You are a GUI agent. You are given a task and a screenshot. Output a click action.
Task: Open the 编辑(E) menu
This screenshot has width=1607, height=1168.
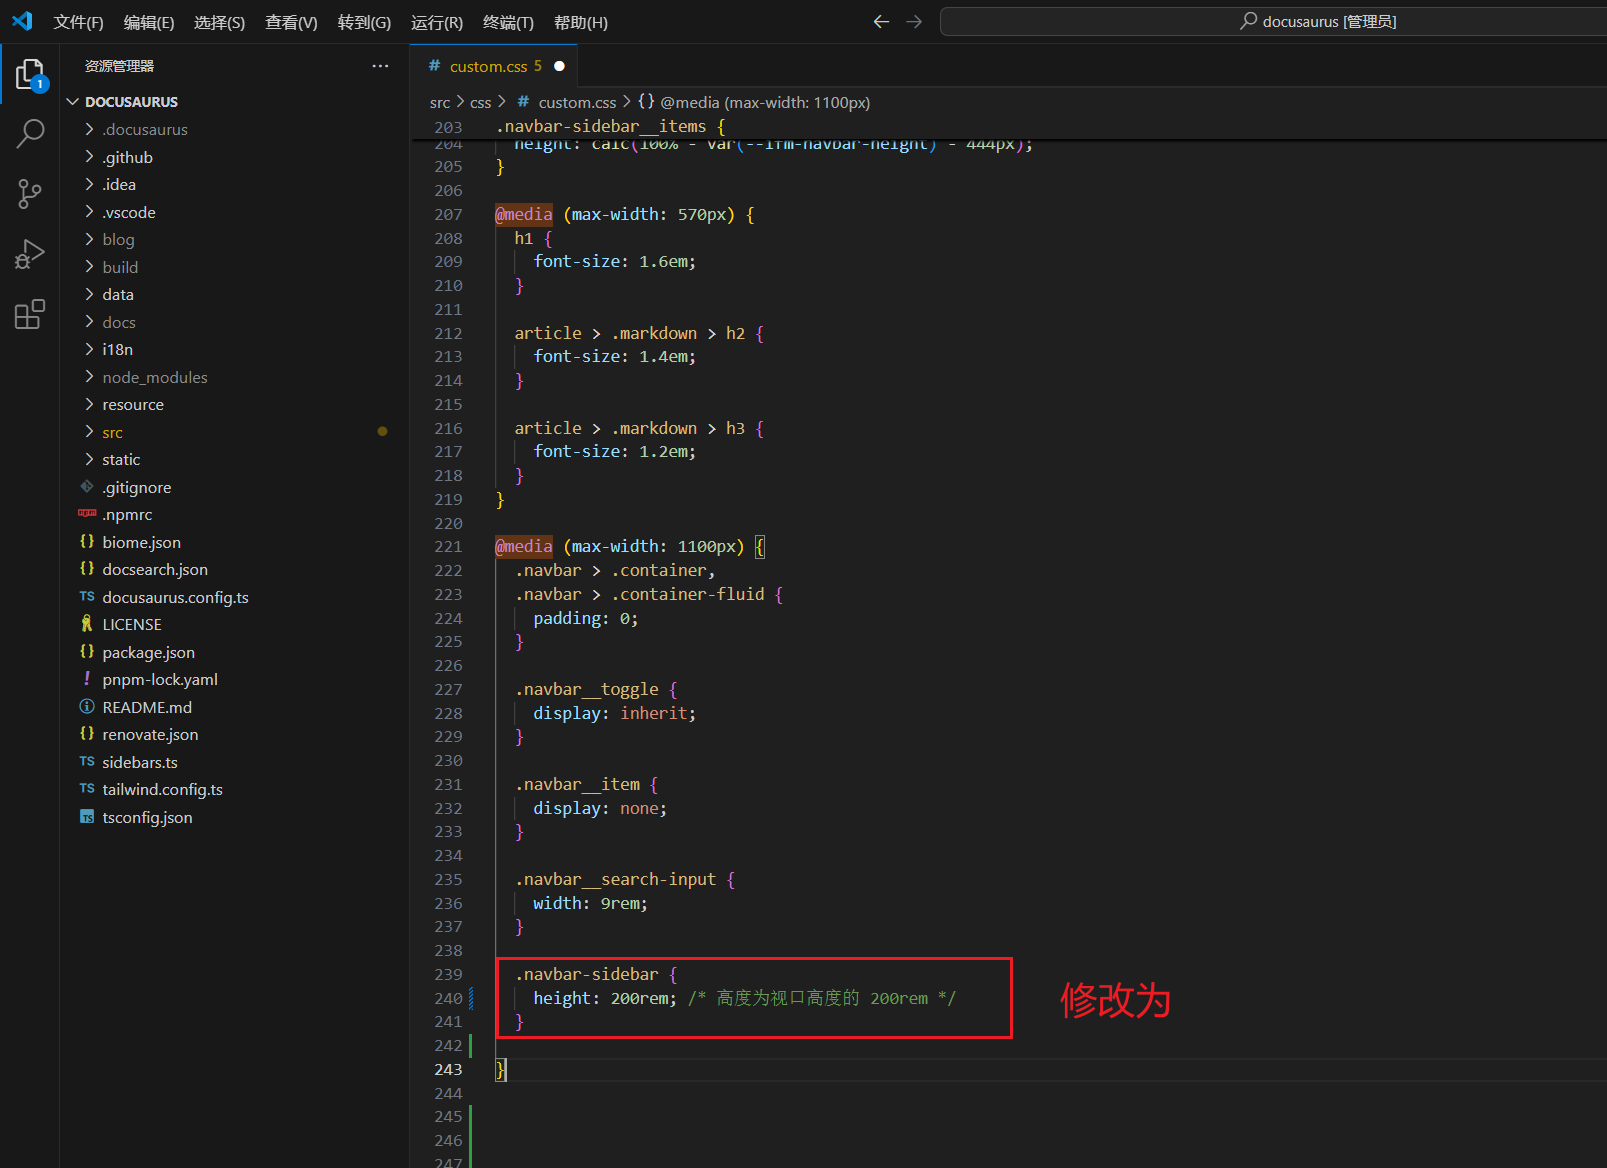(149, 22)
